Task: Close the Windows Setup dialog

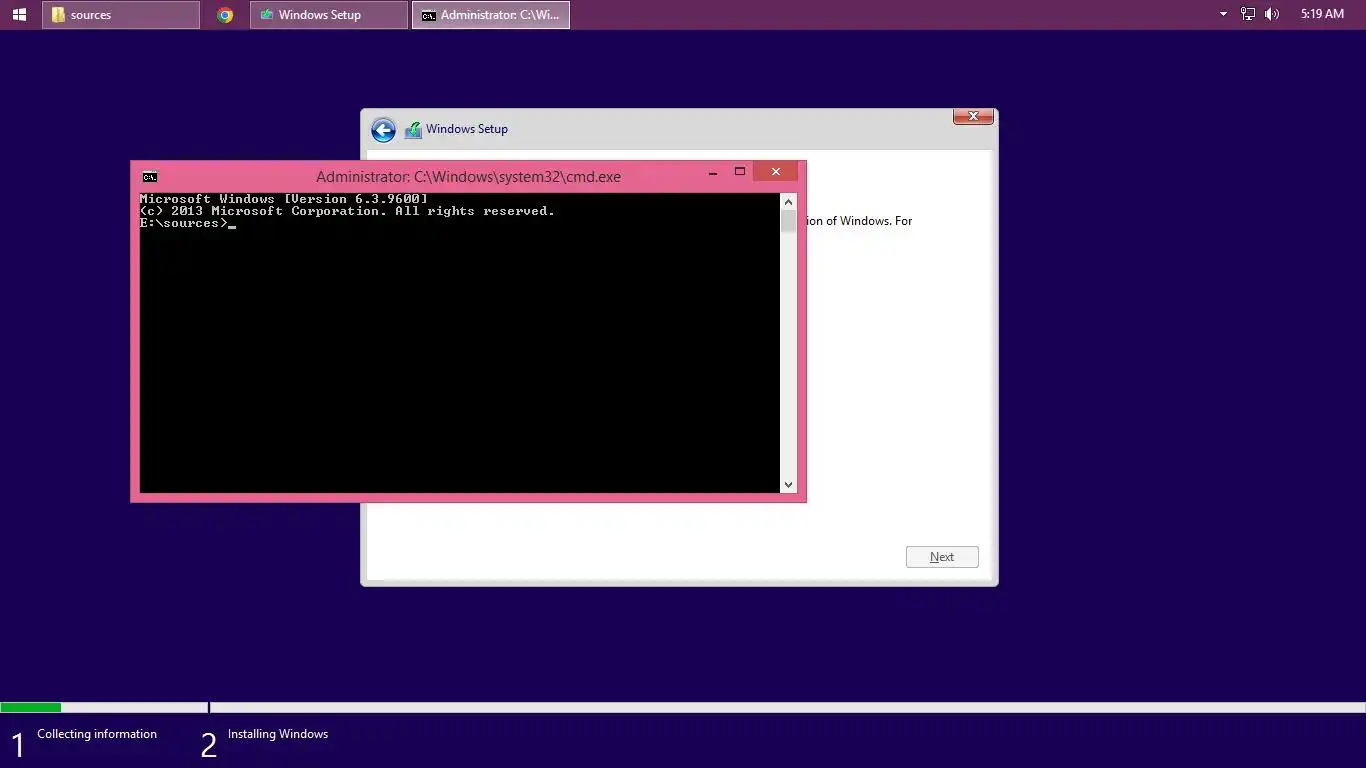Action: (x=973, y=117)
